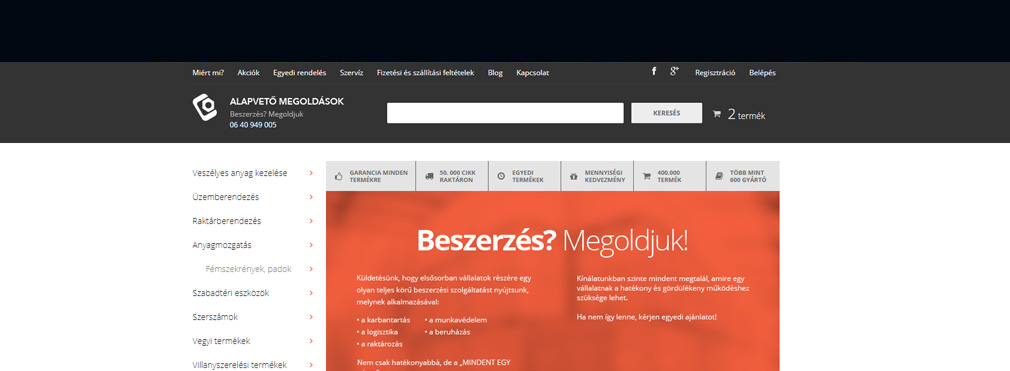Click the search input field
This screenshot has height=371, width=1010.
coord(505,113)
